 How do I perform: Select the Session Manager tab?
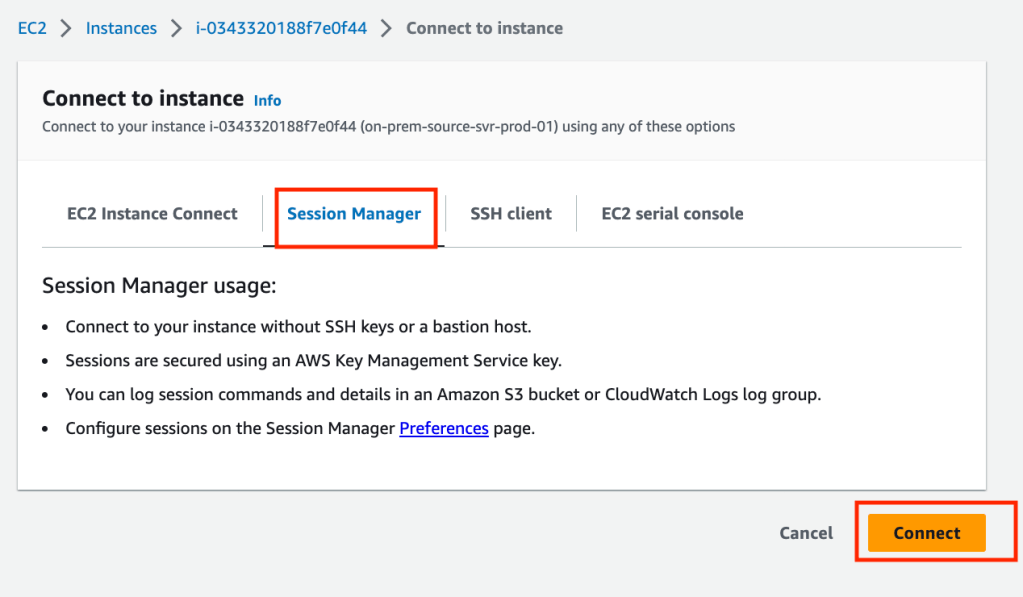354,213
